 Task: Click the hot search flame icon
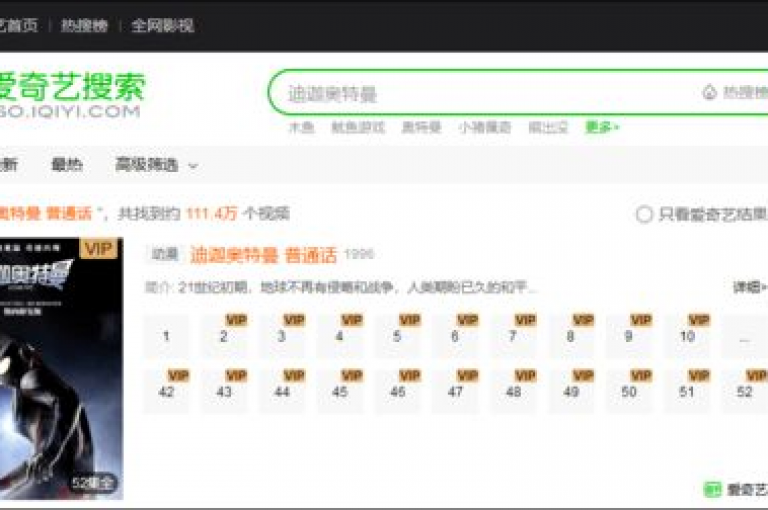[x=710, y=92]
